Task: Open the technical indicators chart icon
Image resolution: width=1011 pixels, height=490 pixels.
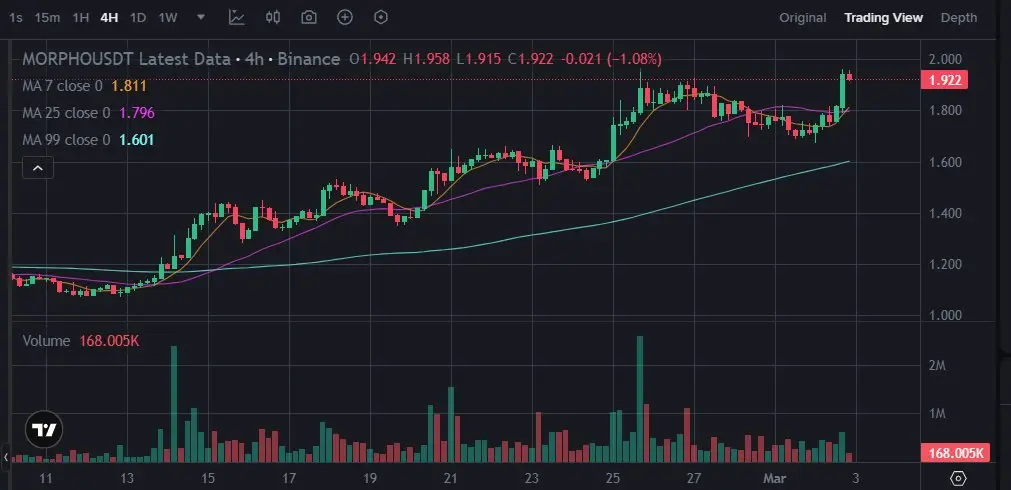Action: pos(236,18)
